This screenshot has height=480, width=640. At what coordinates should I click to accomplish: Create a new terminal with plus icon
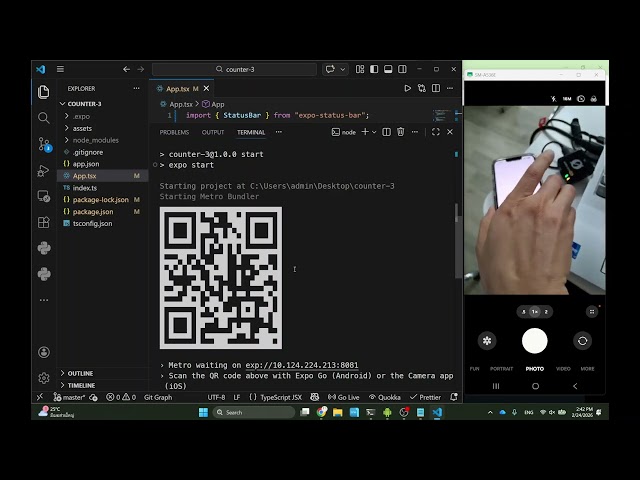(x=365, y=132)
